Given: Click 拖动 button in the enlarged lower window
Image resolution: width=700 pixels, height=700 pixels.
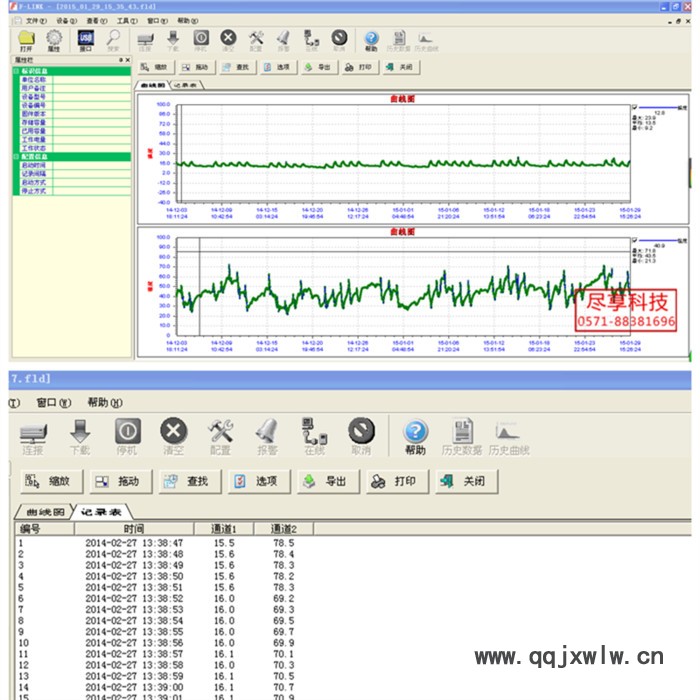Looking at the screenshot, I should click(x=121, y=481).
